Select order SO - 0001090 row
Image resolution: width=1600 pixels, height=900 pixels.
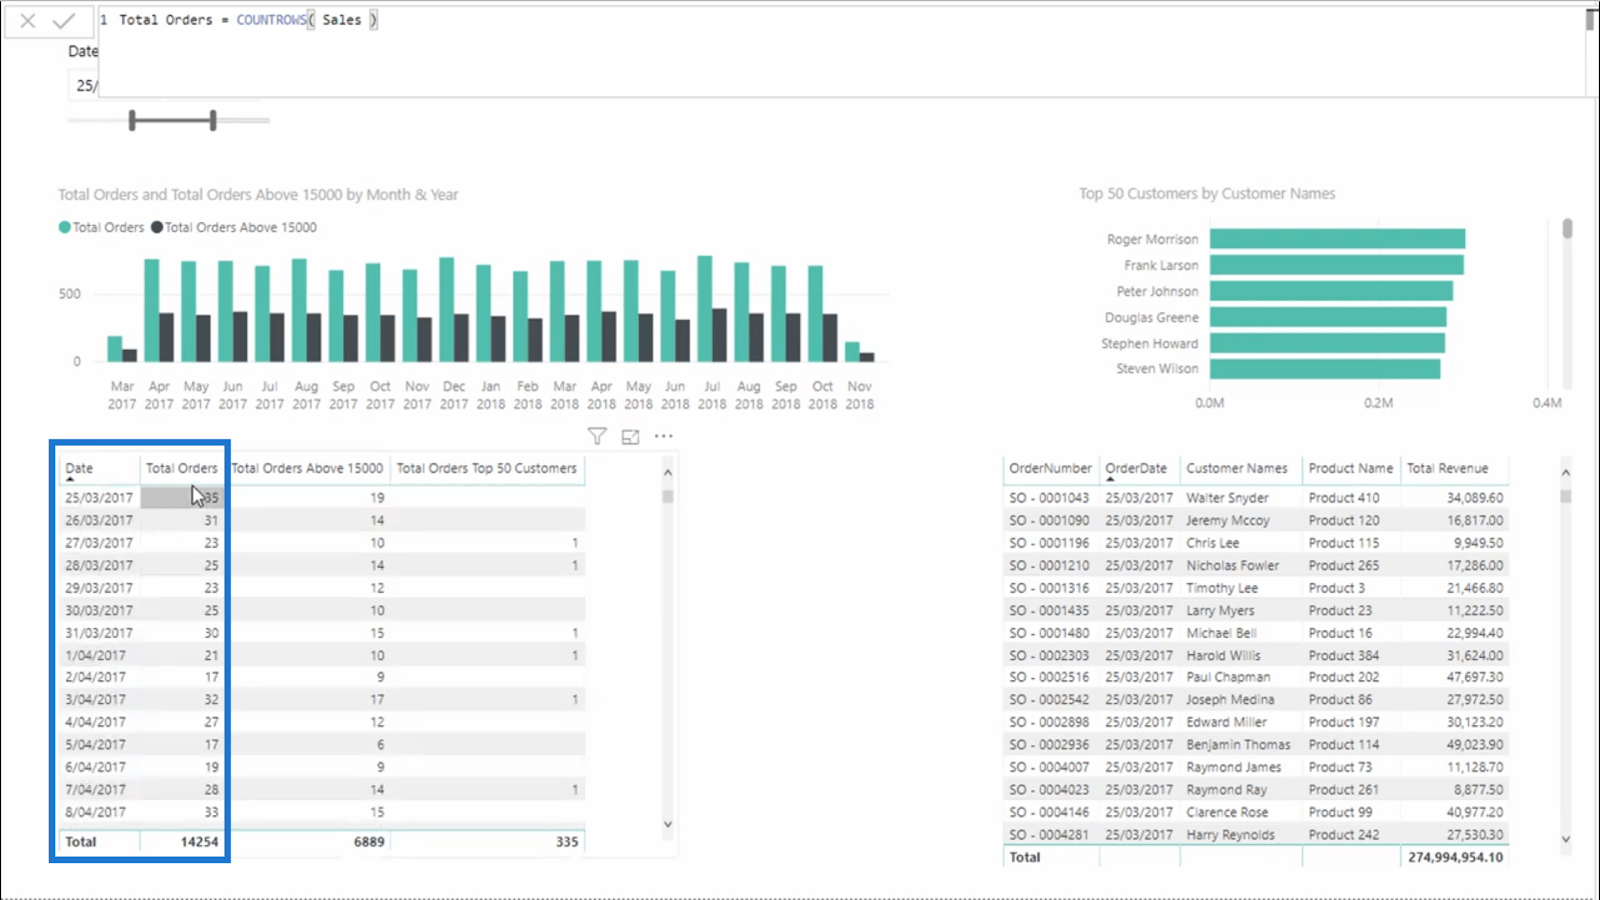coord(1256,520)
